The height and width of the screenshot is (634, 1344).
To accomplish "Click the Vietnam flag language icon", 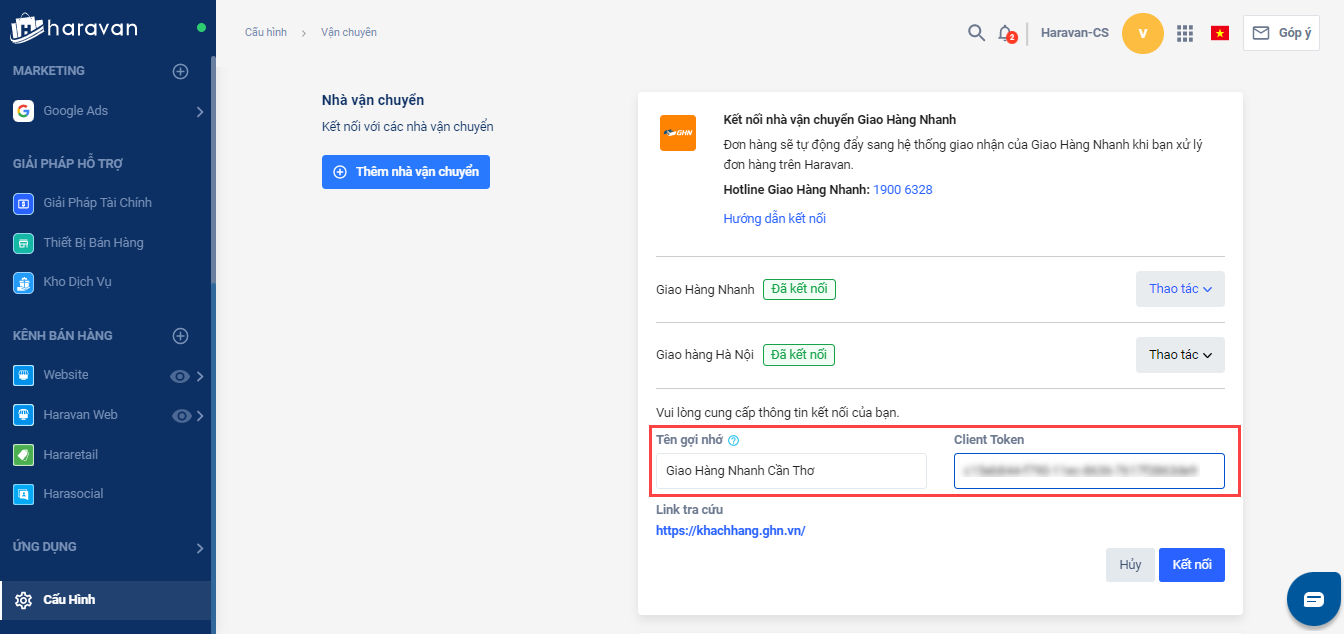I will 1219,33.
